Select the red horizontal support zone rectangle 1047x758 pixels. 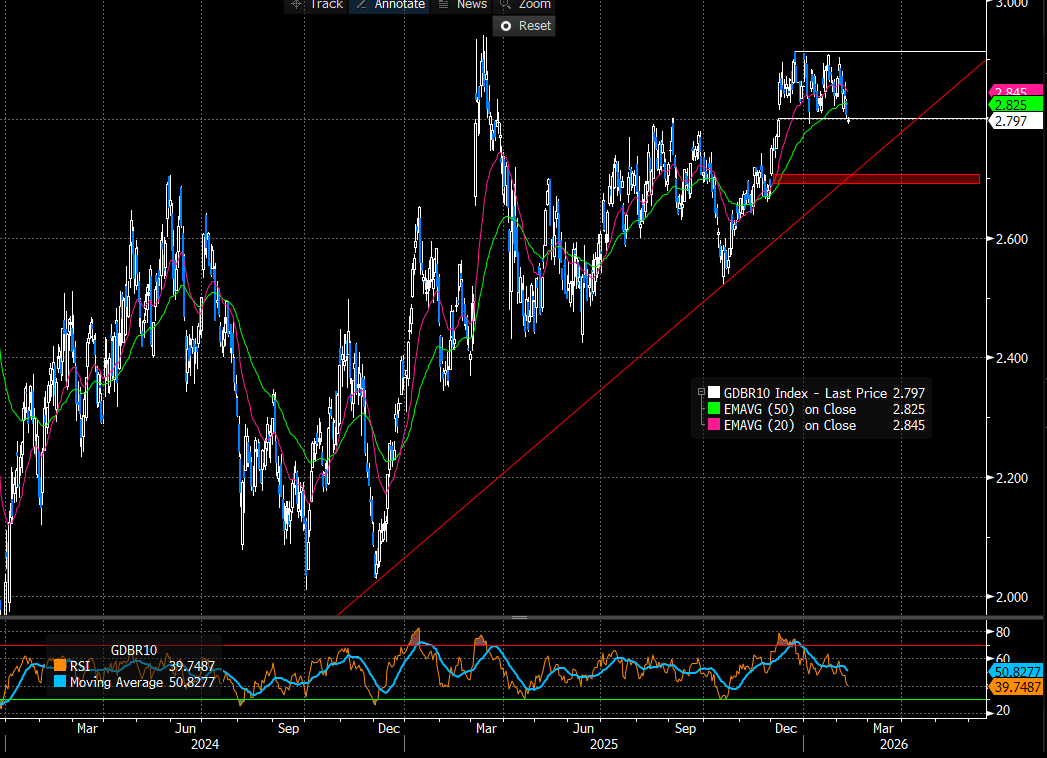tap(875, 179)
